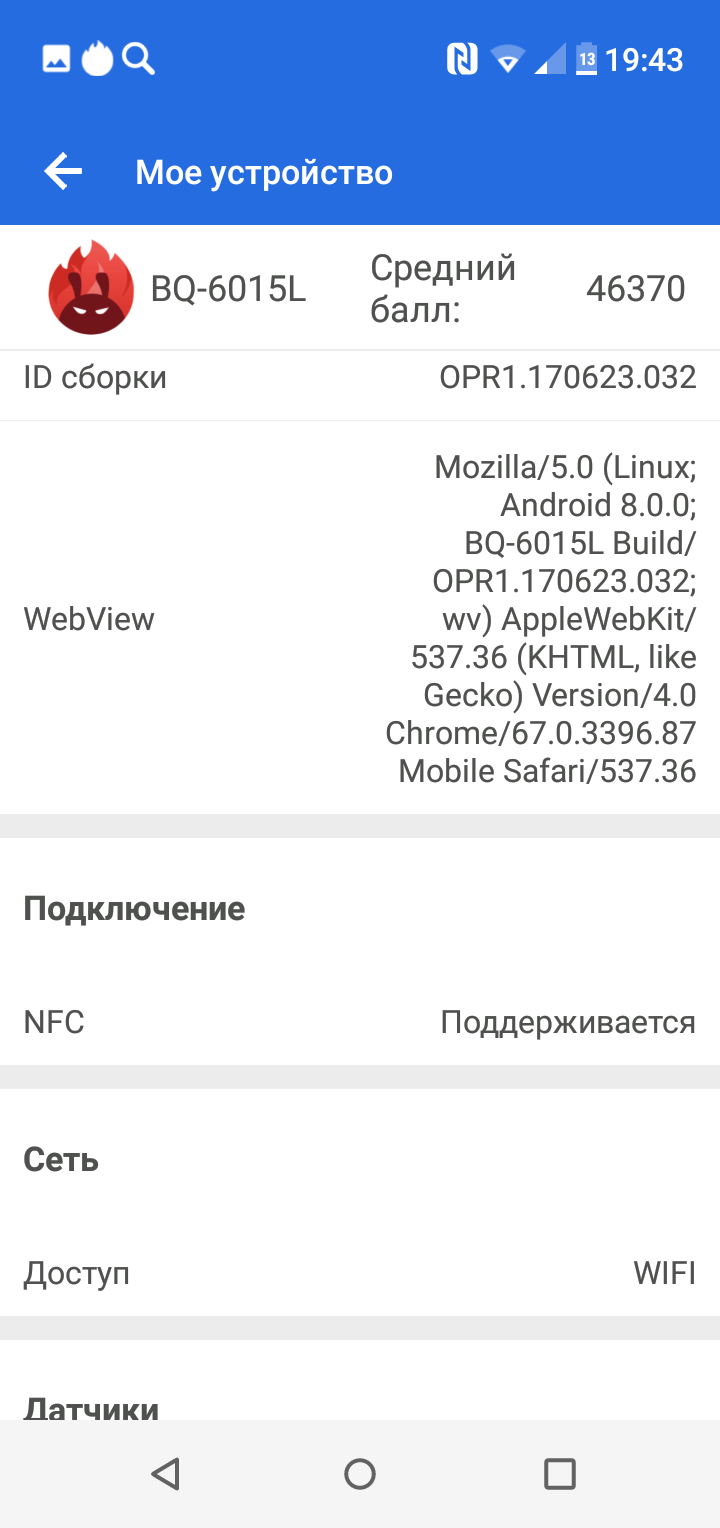Tap the search magnifier notification icon
Image resolution: width=720 pixels, height=1528 pixels.
tap(139, 60)
